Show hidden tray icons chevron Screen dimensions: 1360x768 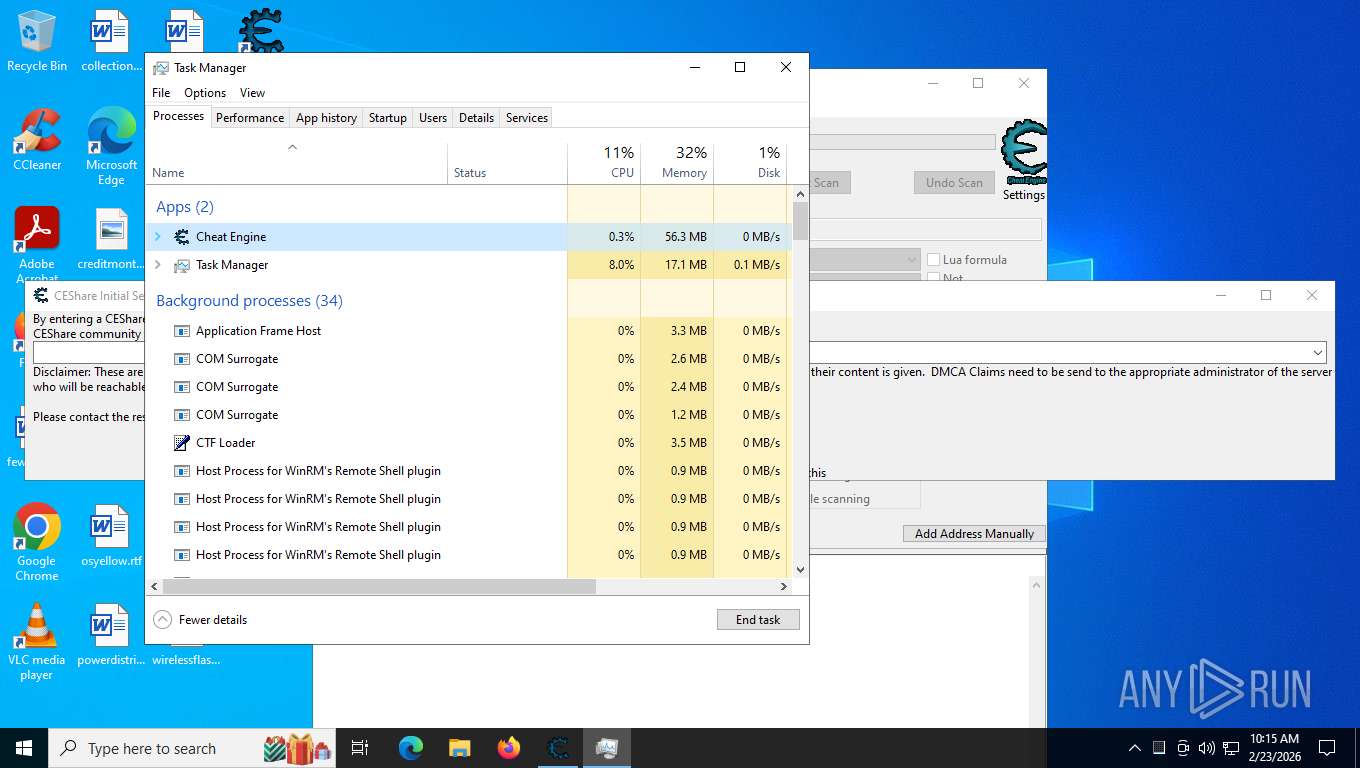click(x=1135, y=748)
